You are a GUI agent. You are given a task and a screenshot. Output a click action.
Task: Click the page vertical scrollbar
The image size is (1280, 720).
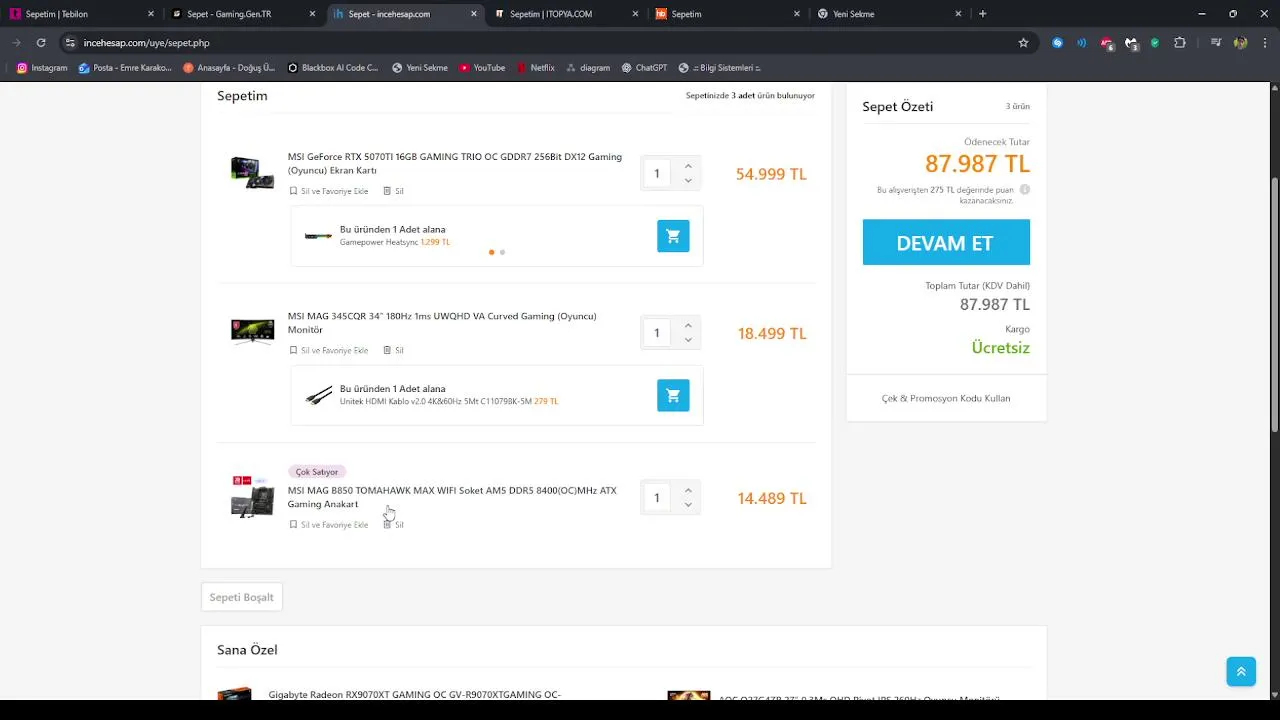[x=1274, y=304]
